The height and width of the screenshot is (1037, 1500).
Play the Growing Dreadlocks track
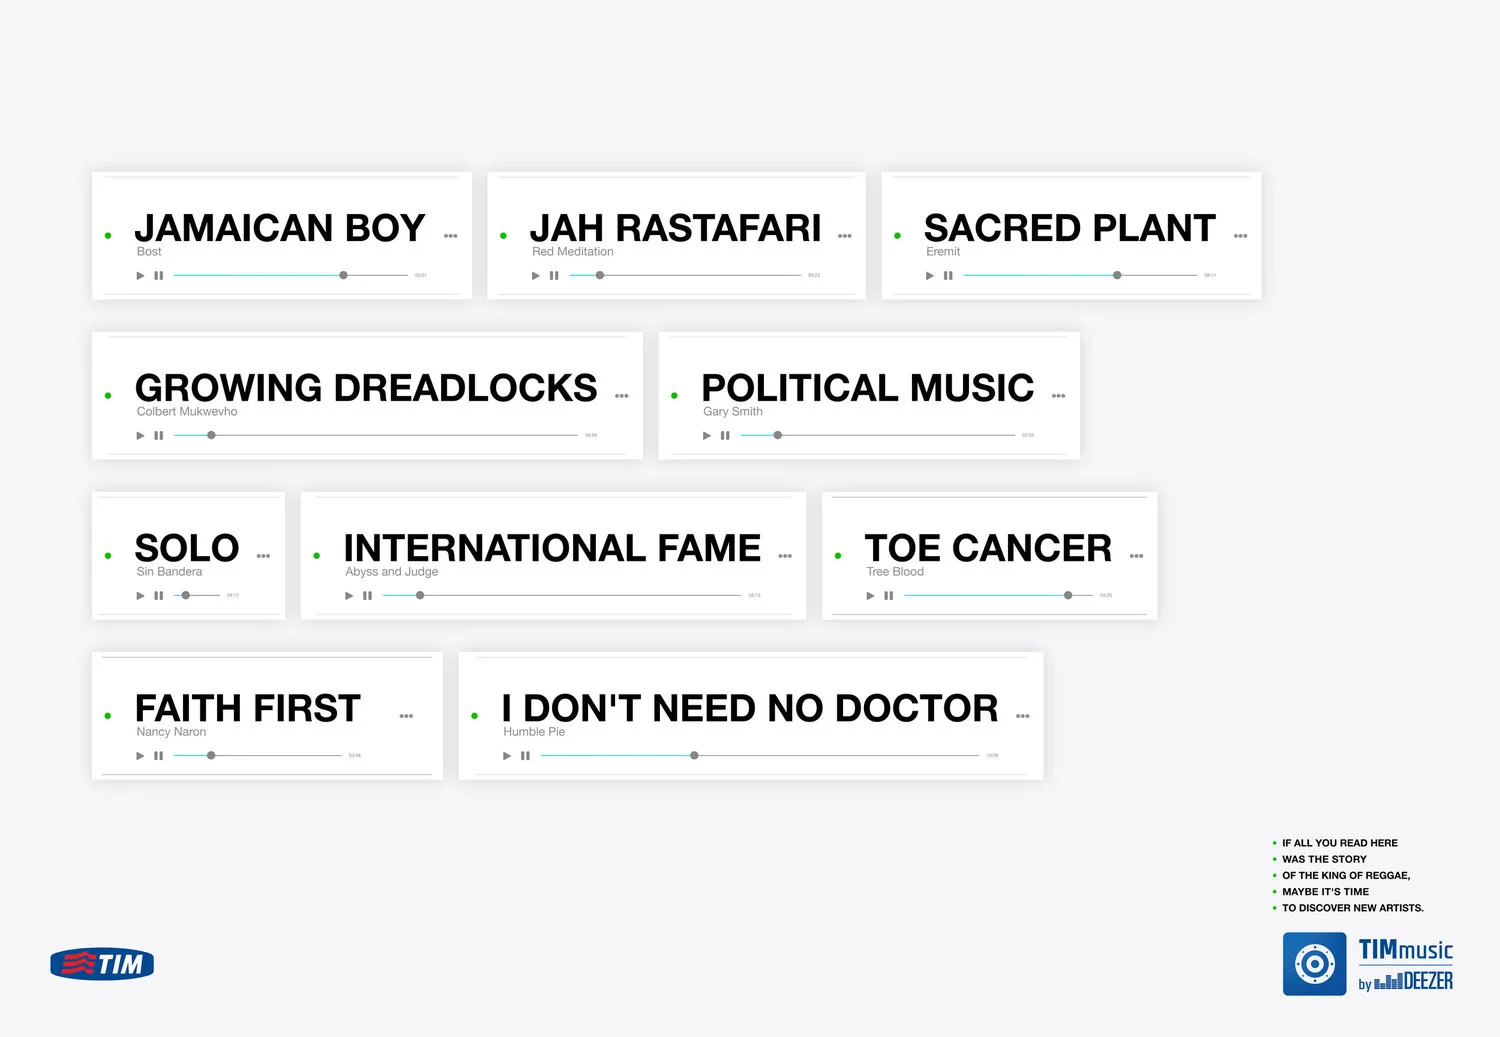pos(140,435)
